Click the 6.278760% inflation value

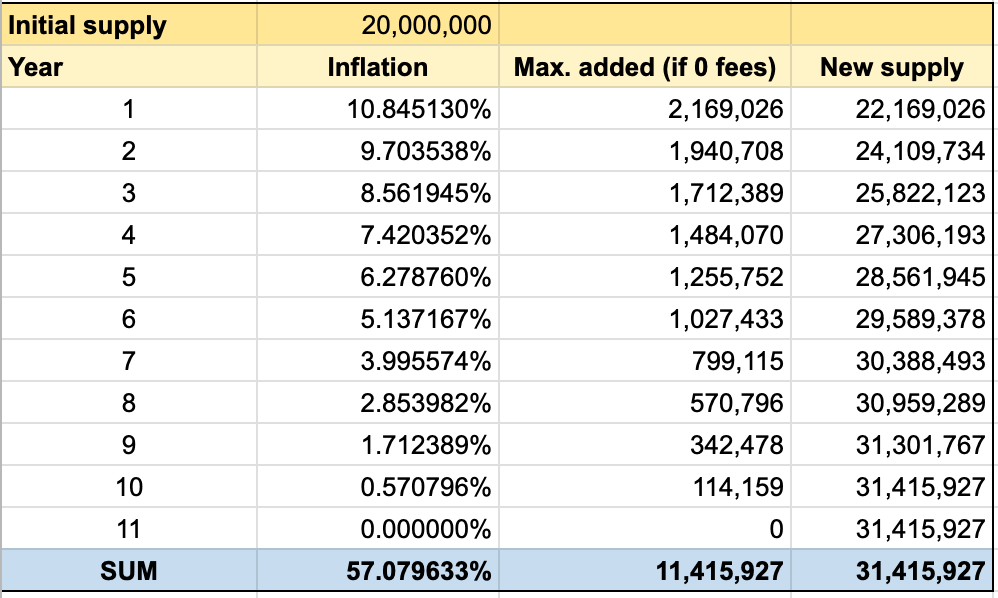pos(423,277)
